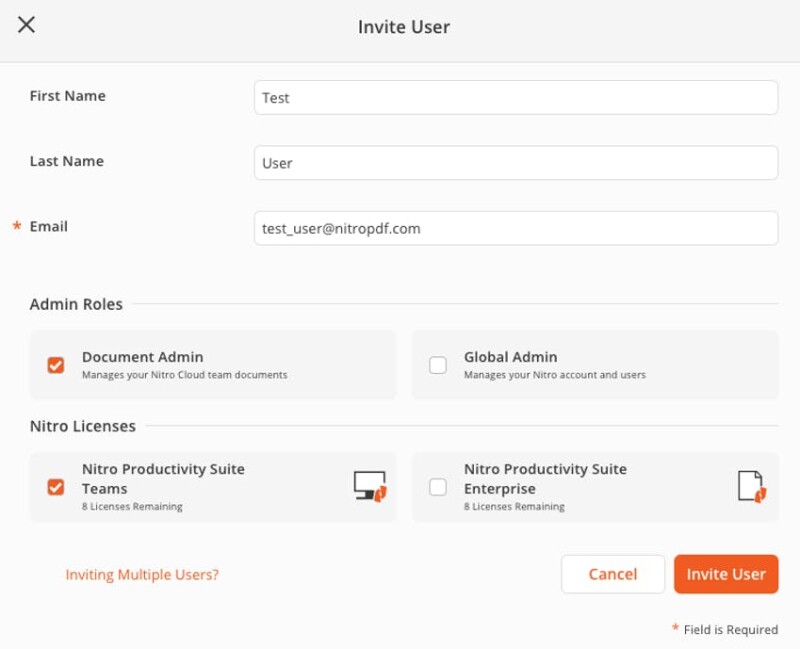Click the Nitro Licenses section heading
Screen dimensions: 800x649
tap(83, 426)
